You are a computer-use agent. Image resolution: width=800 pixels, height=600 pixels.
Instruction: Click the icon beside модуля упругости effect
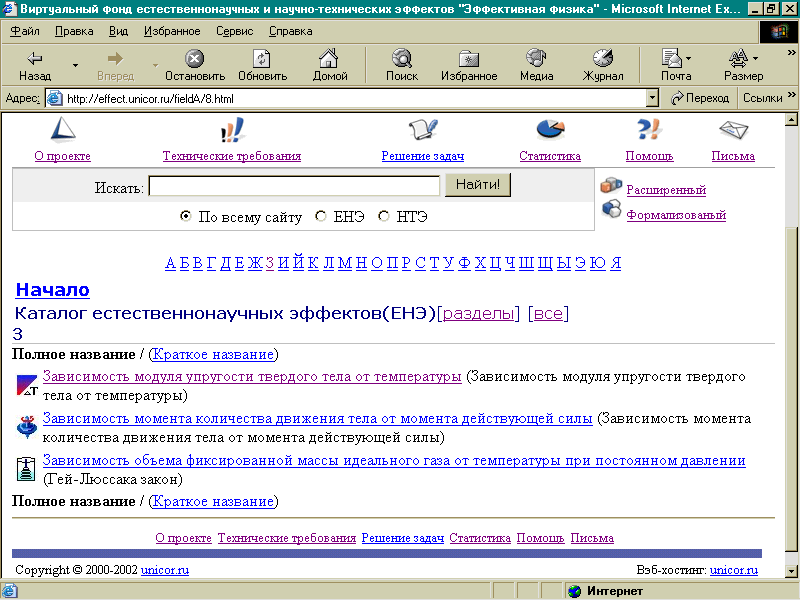(27, 385)
